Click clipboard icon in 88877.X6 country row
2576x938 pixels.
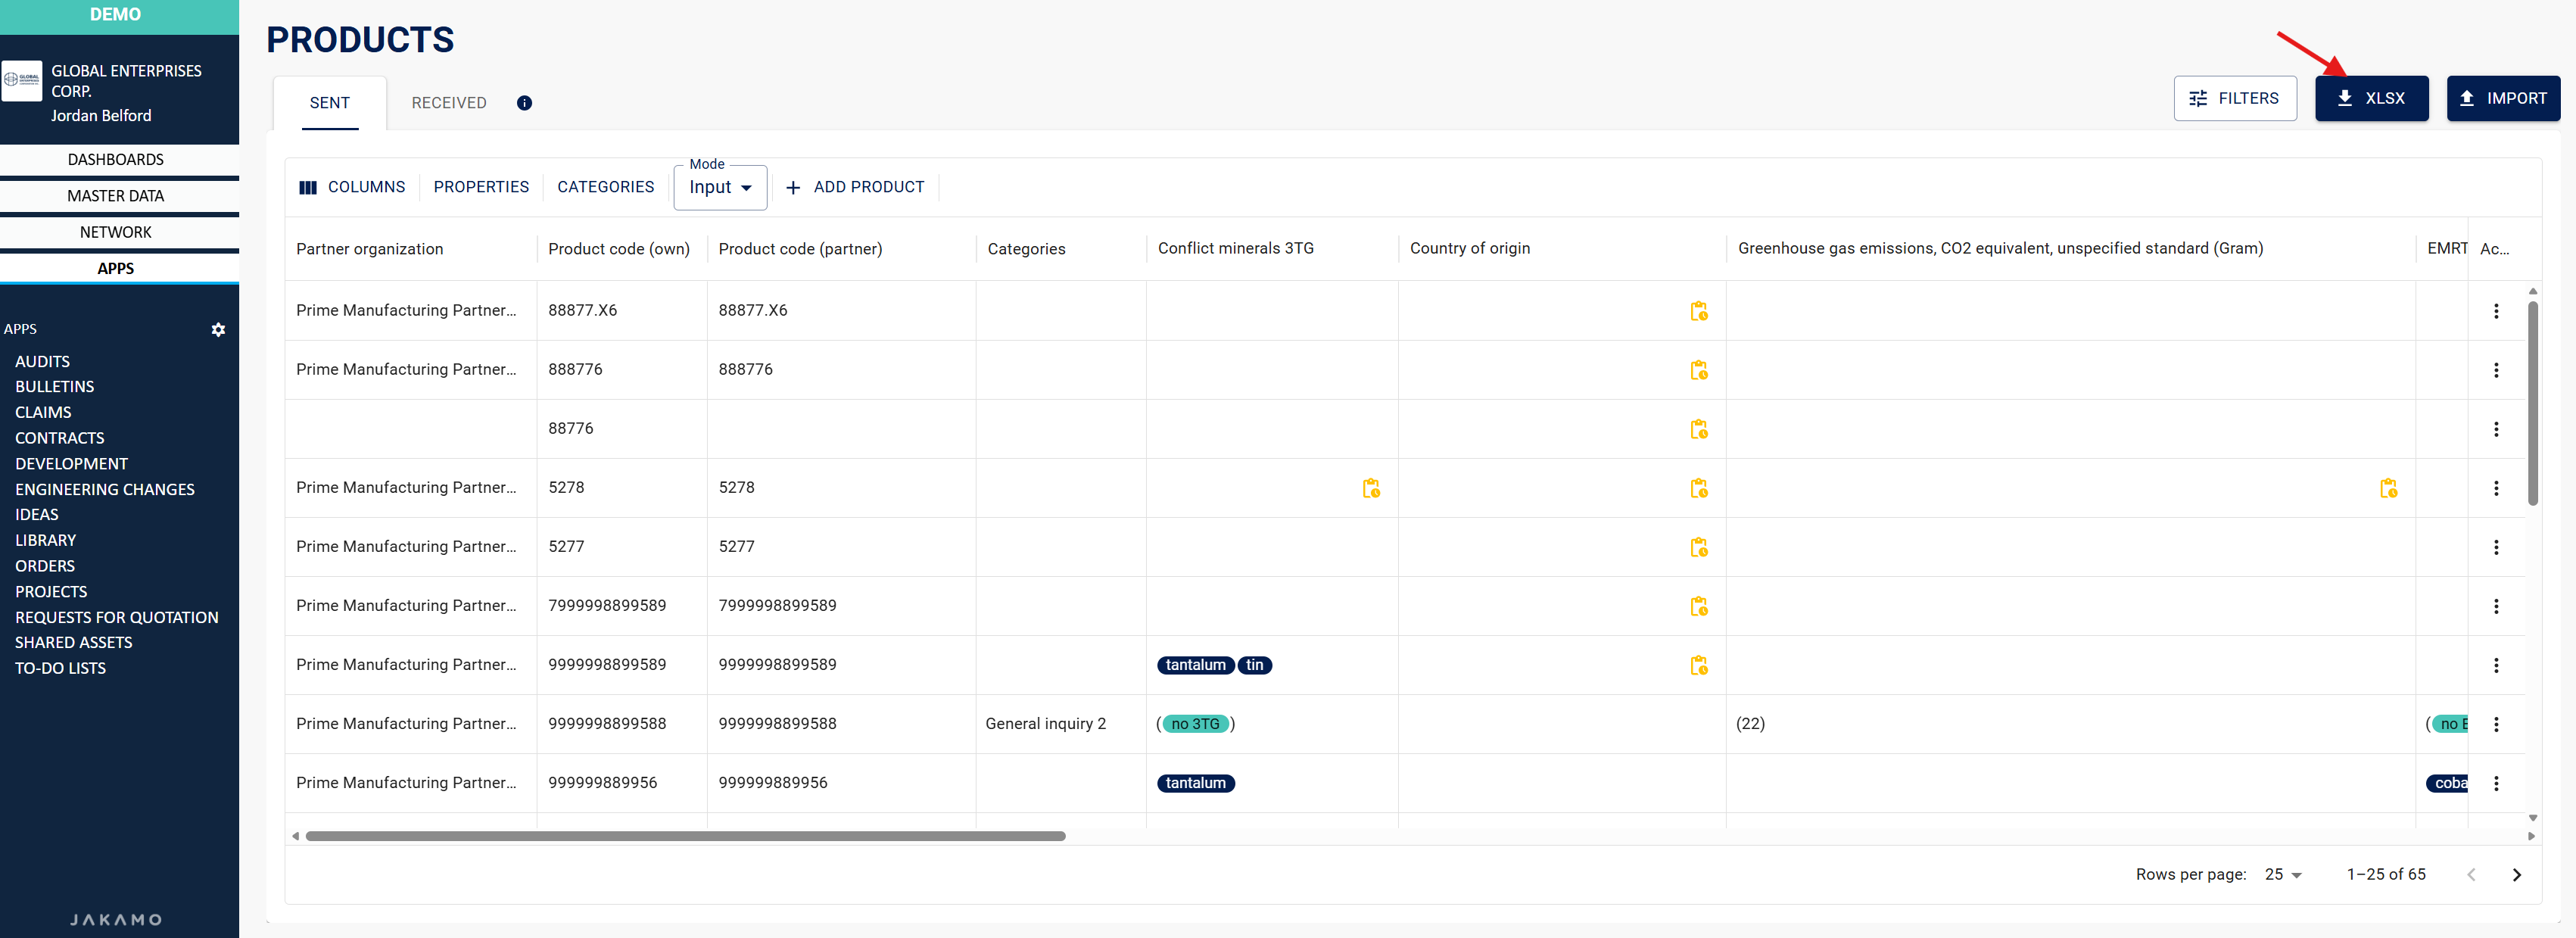[1698, 311]
